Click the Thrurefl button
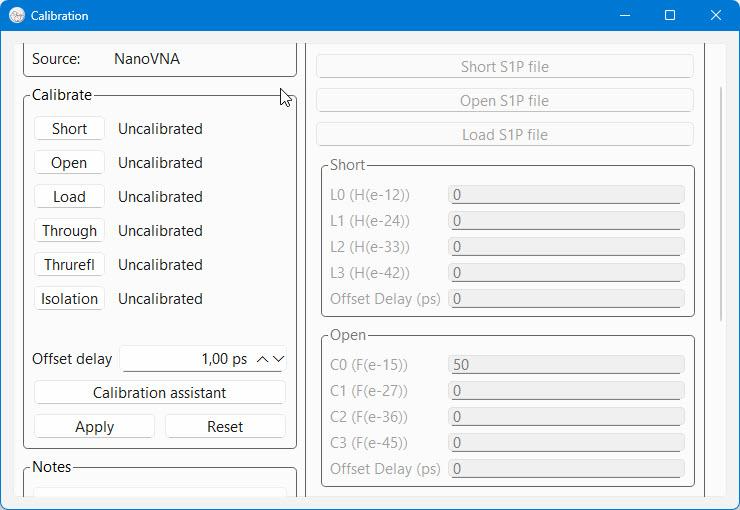Viewport: 740px width, 510px height. (x=69, y=264)
